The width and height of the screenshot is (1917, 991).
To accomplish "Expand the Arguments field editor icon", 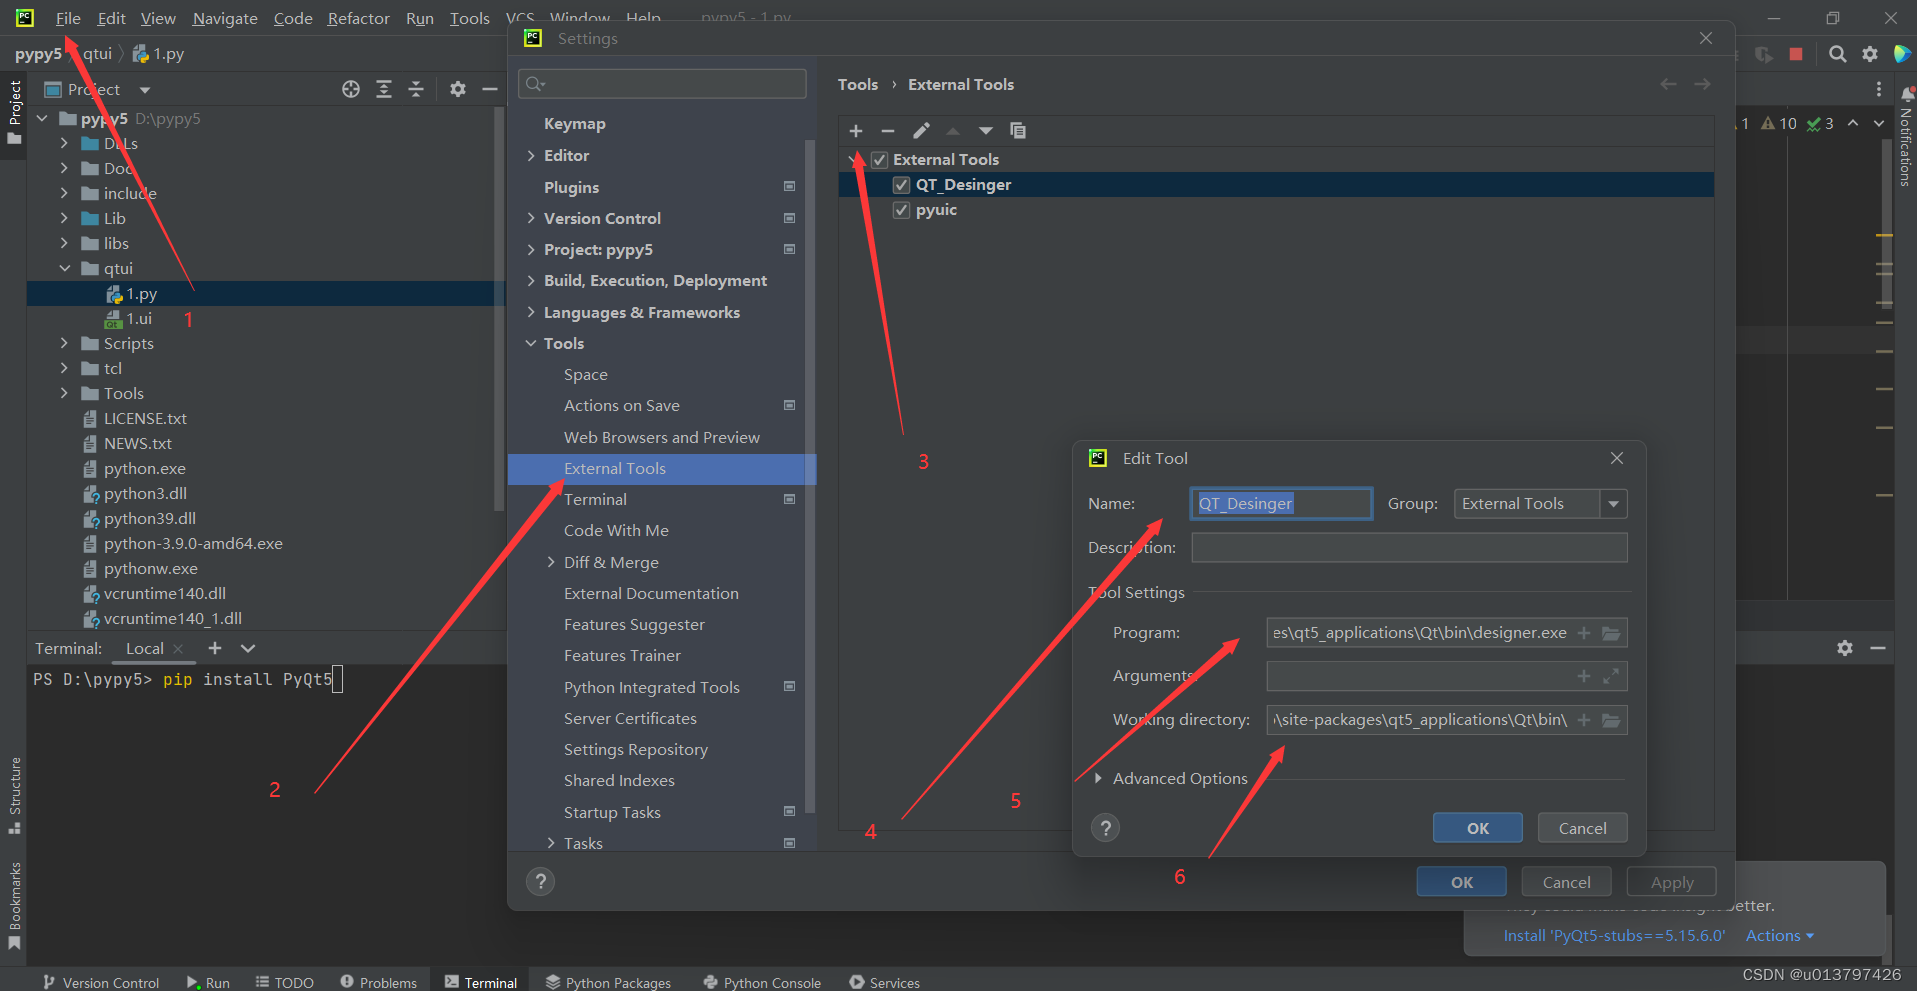I will tap(1611, 677).
